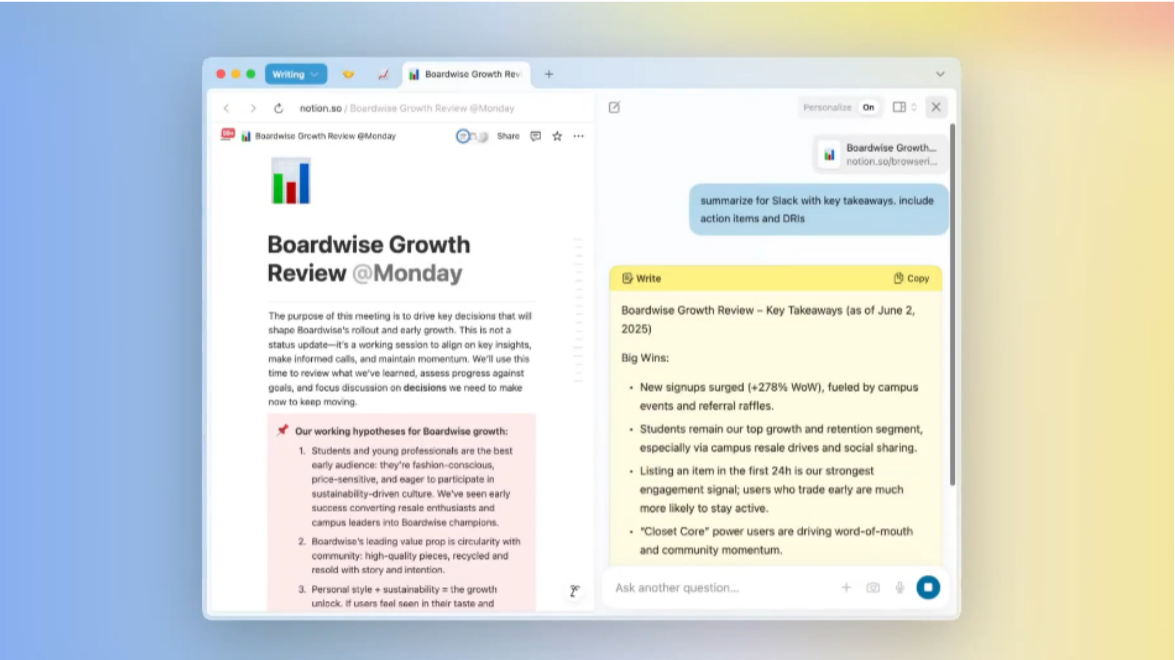
Task: Open the Writing space dropdown
Action: point(296,74)
